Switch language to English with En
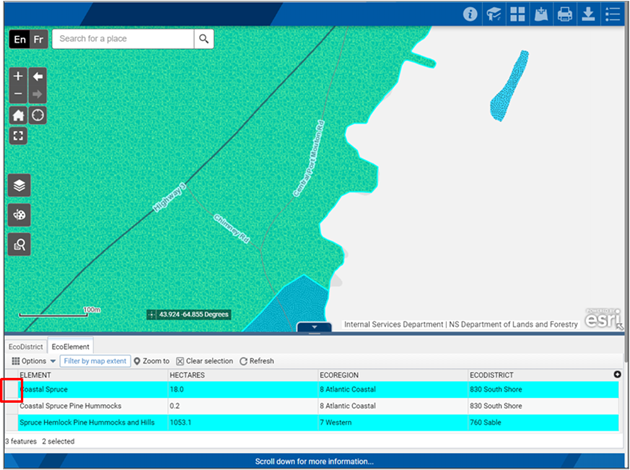630x470 pixels. click(20, 39)
